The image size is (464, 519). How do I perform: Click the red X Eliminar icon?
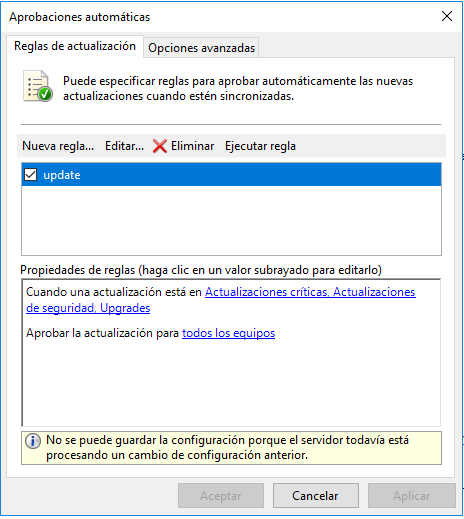[x=160, y=146]
